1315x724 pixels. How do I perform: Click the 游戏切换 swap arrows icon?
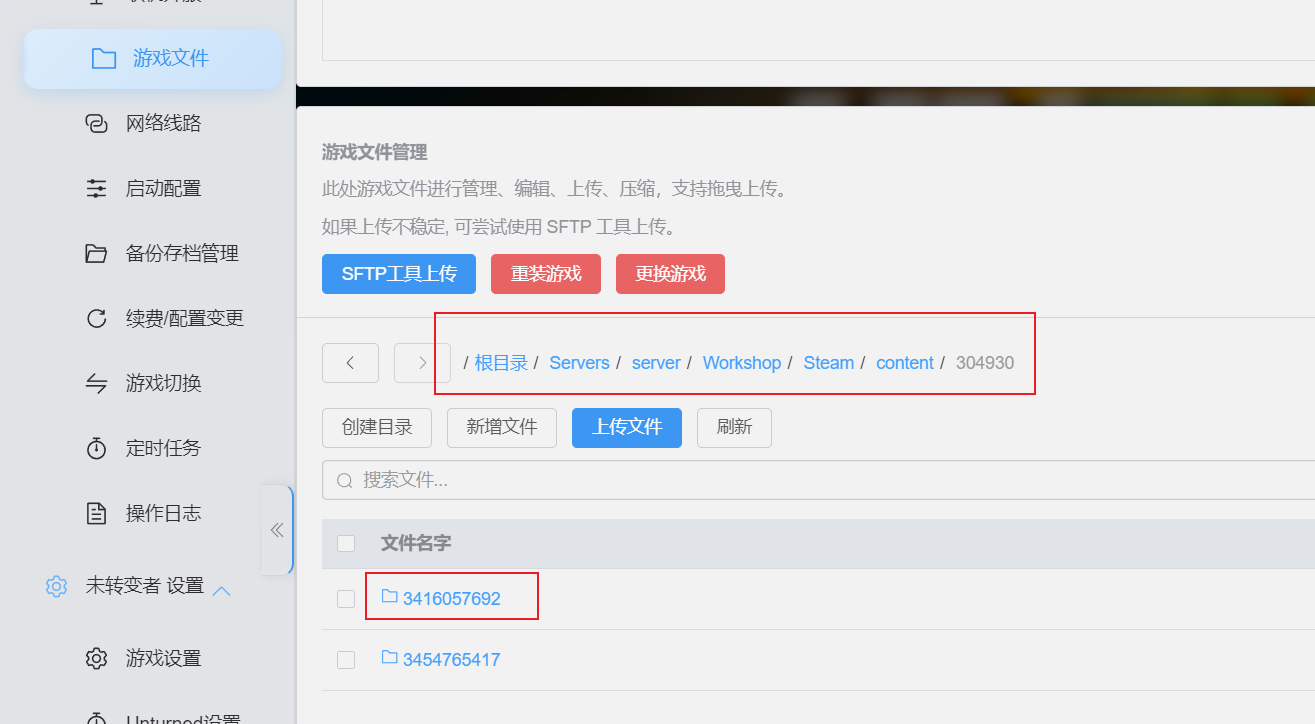[x=96, y=383]
